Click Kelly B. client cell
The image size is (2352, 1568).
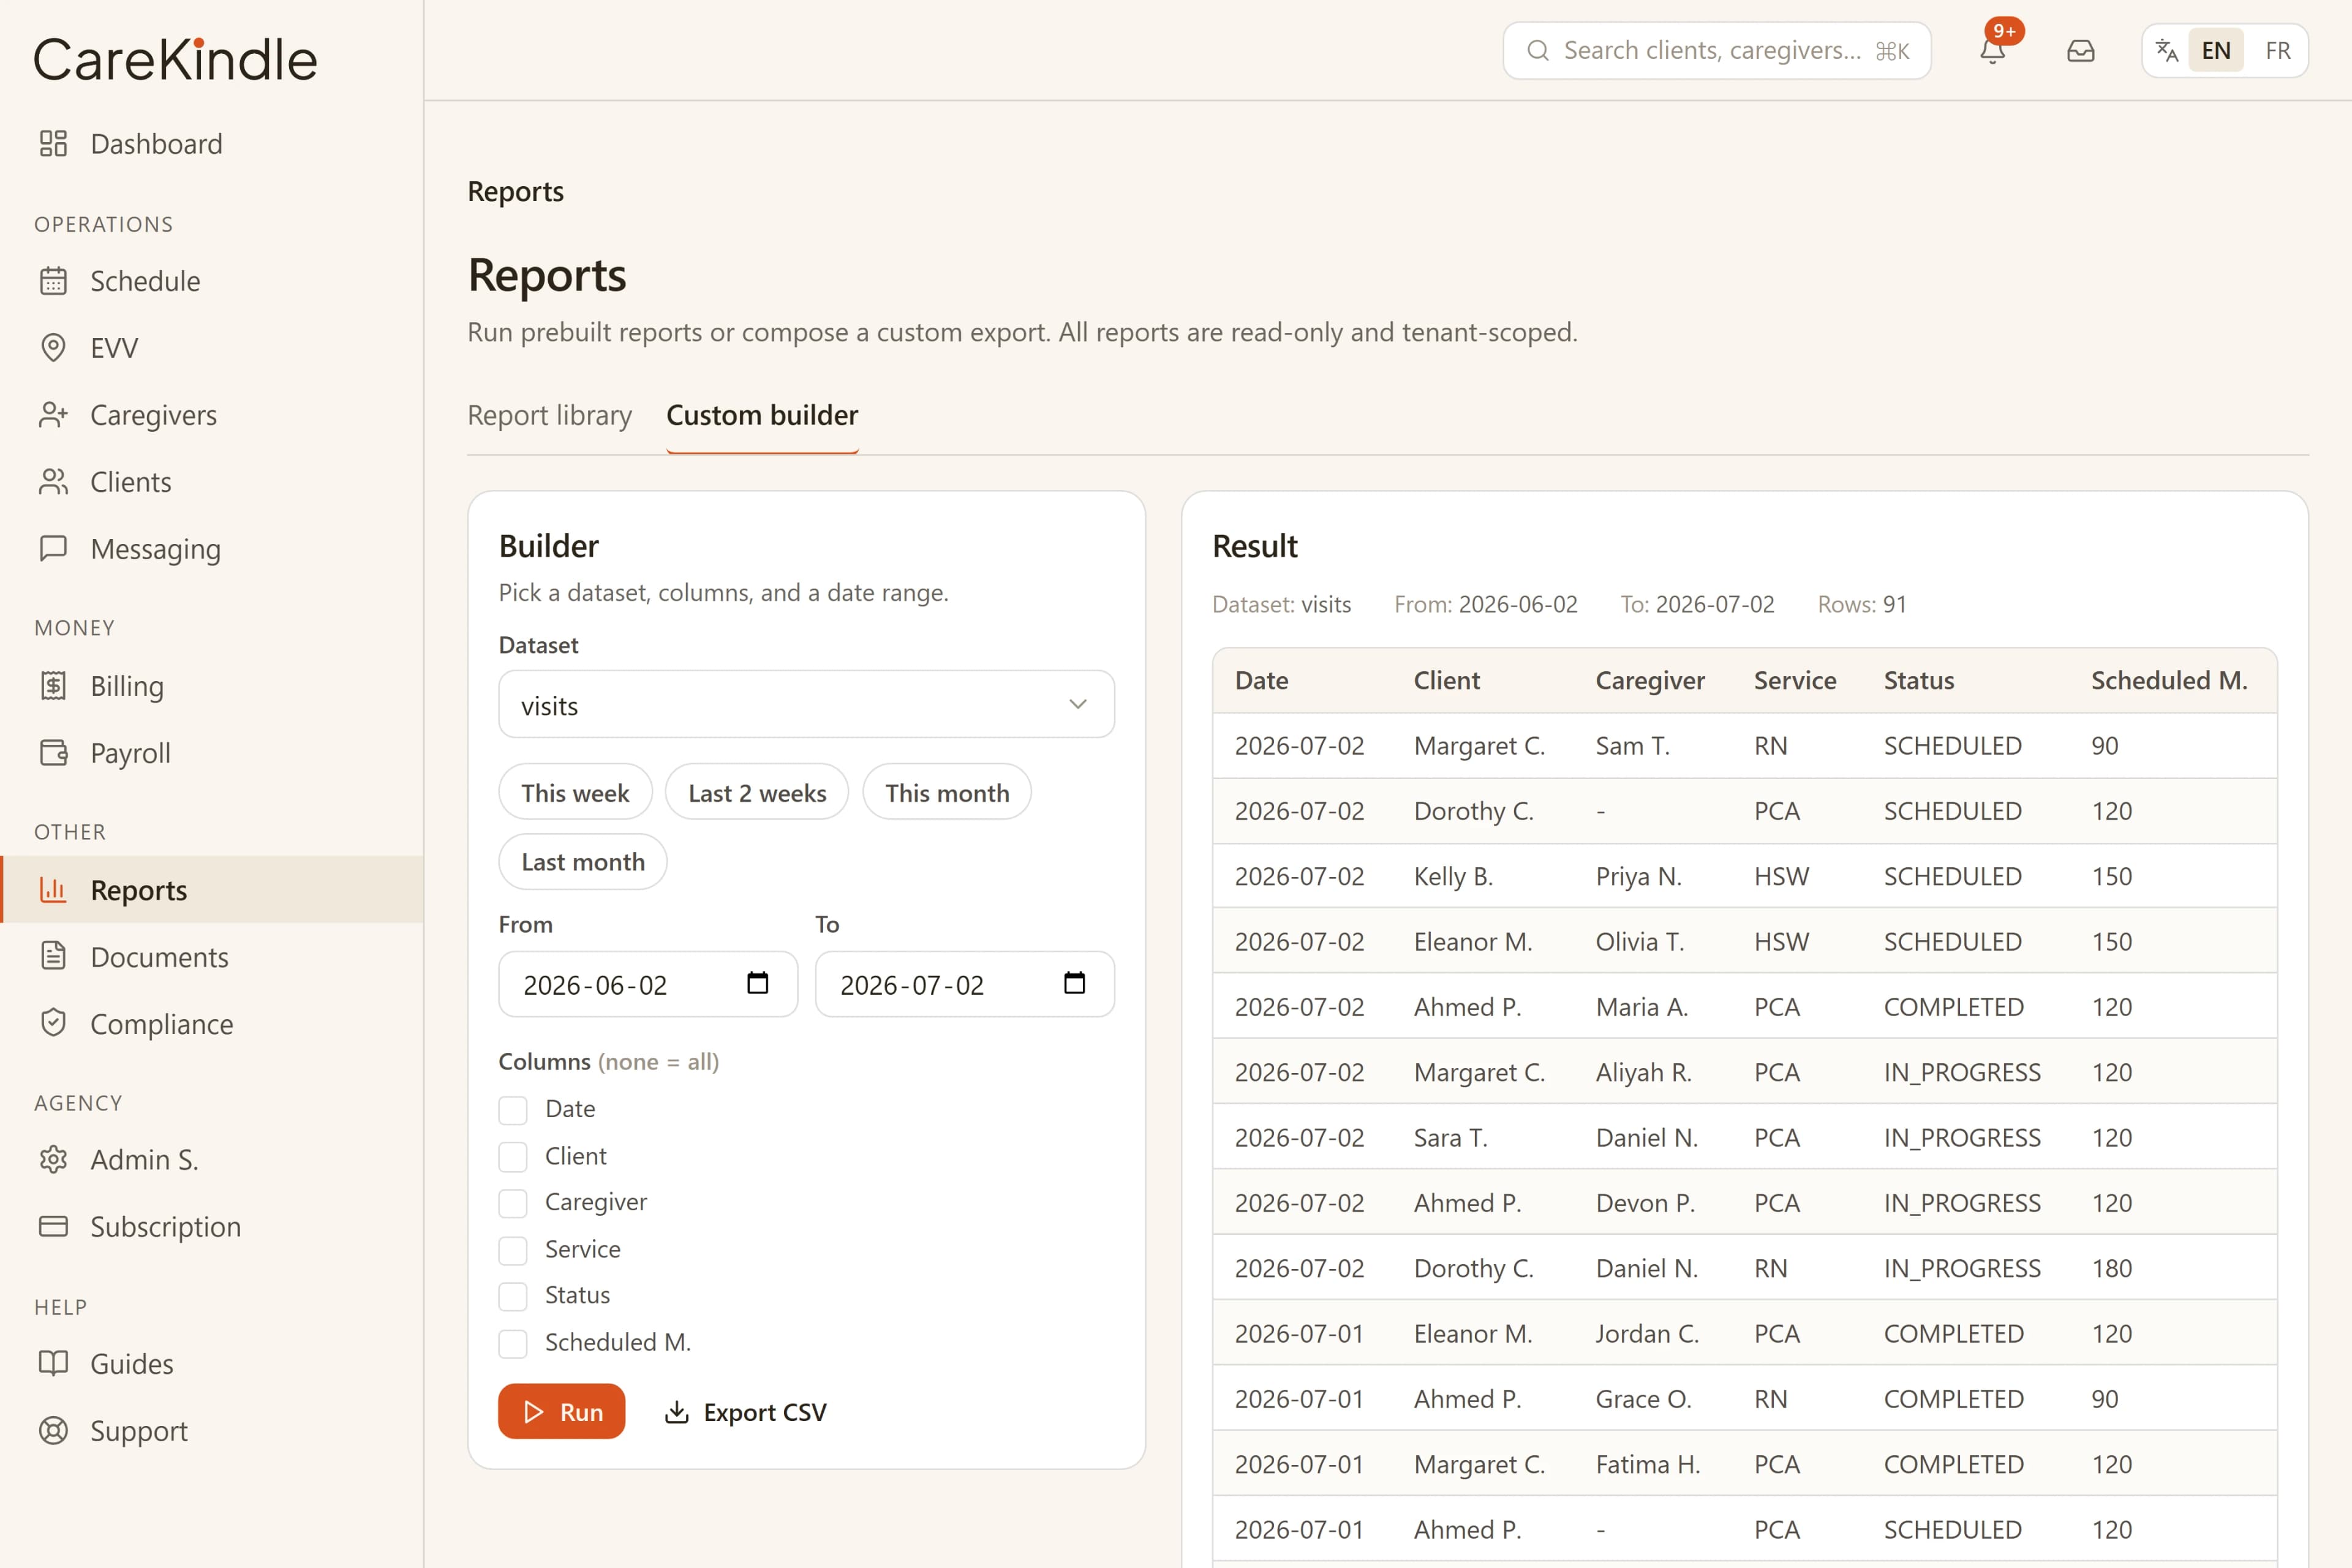tap(1453, 876)
